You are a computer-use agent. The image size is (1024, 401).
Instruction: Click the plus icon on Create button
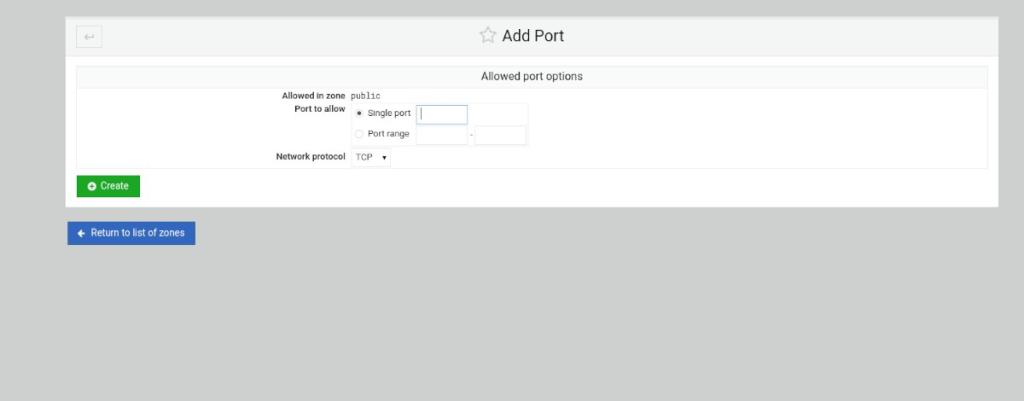click(x=92, y=186)
